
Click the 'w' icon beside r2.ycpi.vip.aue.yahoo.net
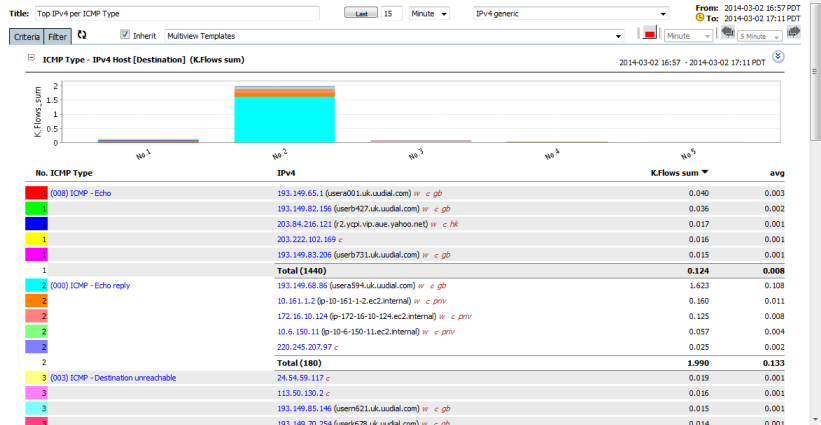pos(434,225)
